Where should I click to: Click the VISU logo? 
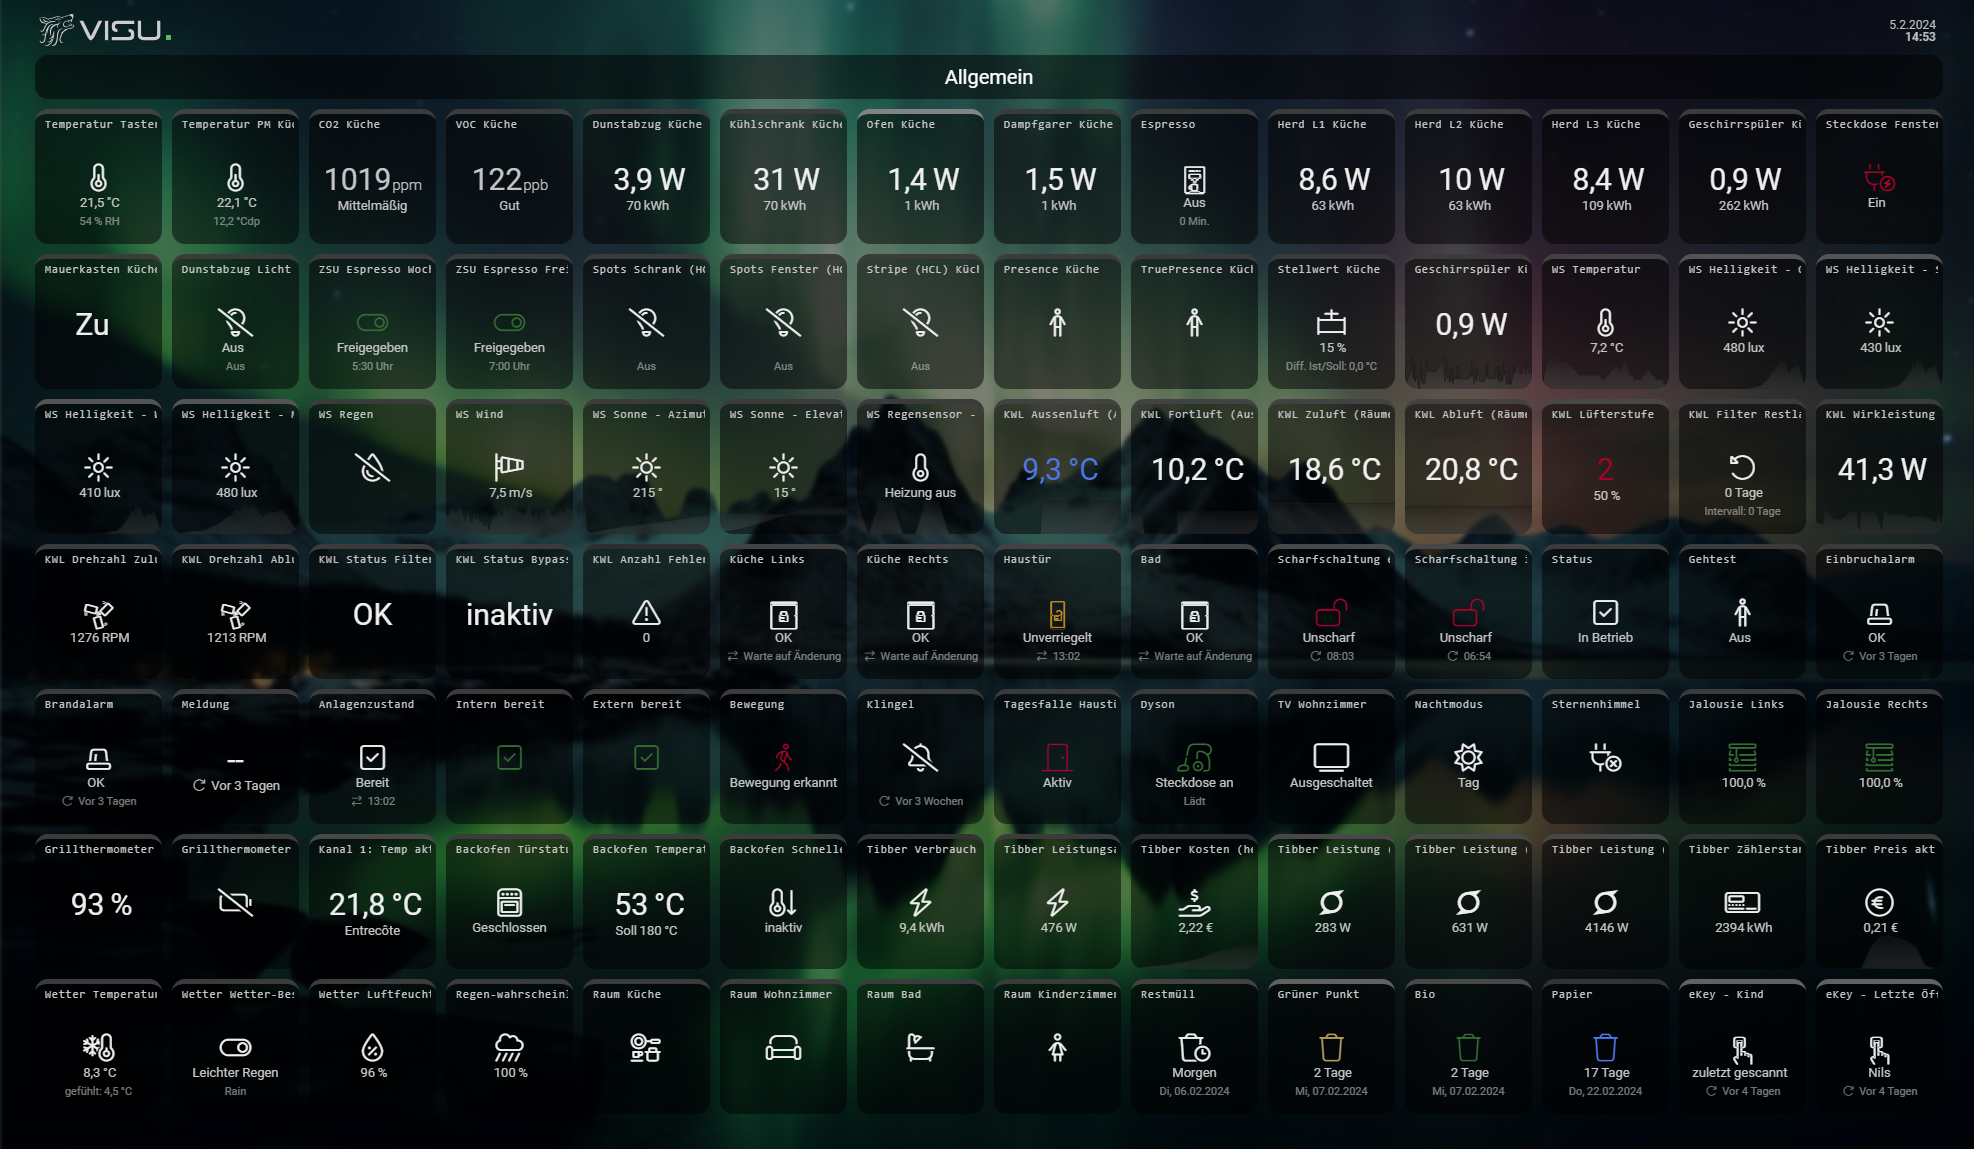pyautogui.click(x=105, y=31)
